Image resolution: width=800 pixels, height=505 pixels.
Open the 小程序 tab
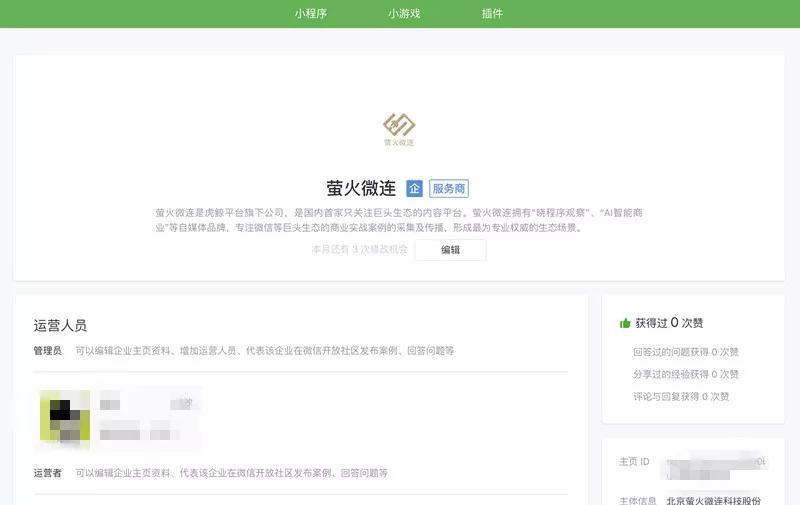[311, 14]
